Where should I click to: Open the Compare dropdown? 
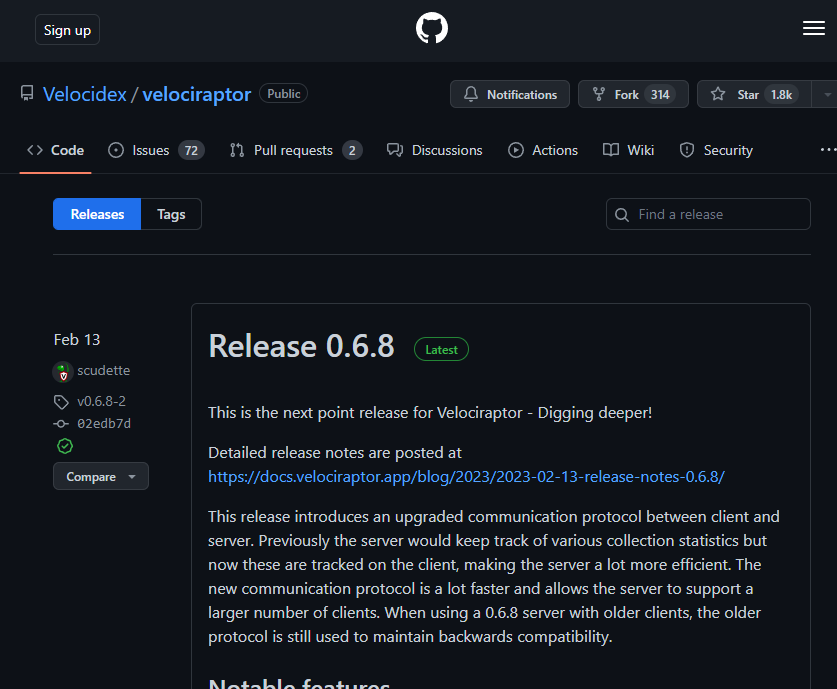tap(100, 476)
